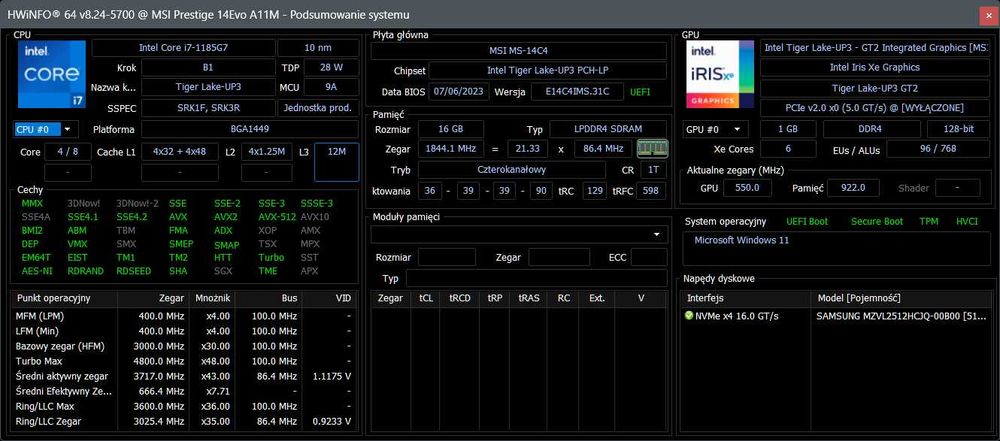Click the RDSEED feature label
This screenshot has height=441, width=1000.
pos(134,271)
